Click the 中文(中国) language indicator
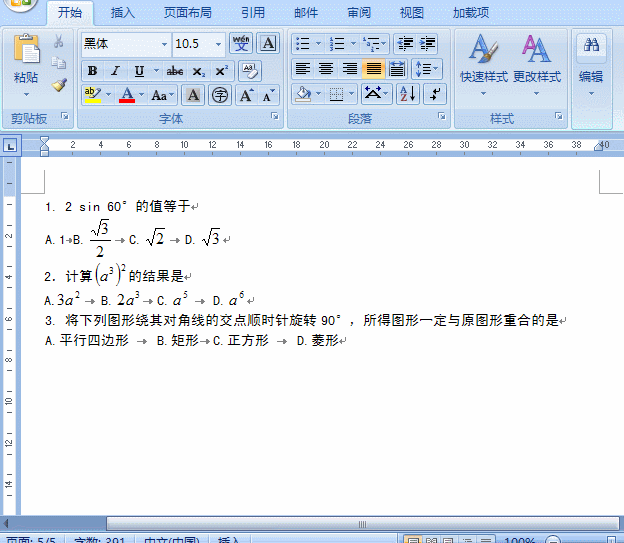 [172, 540]
